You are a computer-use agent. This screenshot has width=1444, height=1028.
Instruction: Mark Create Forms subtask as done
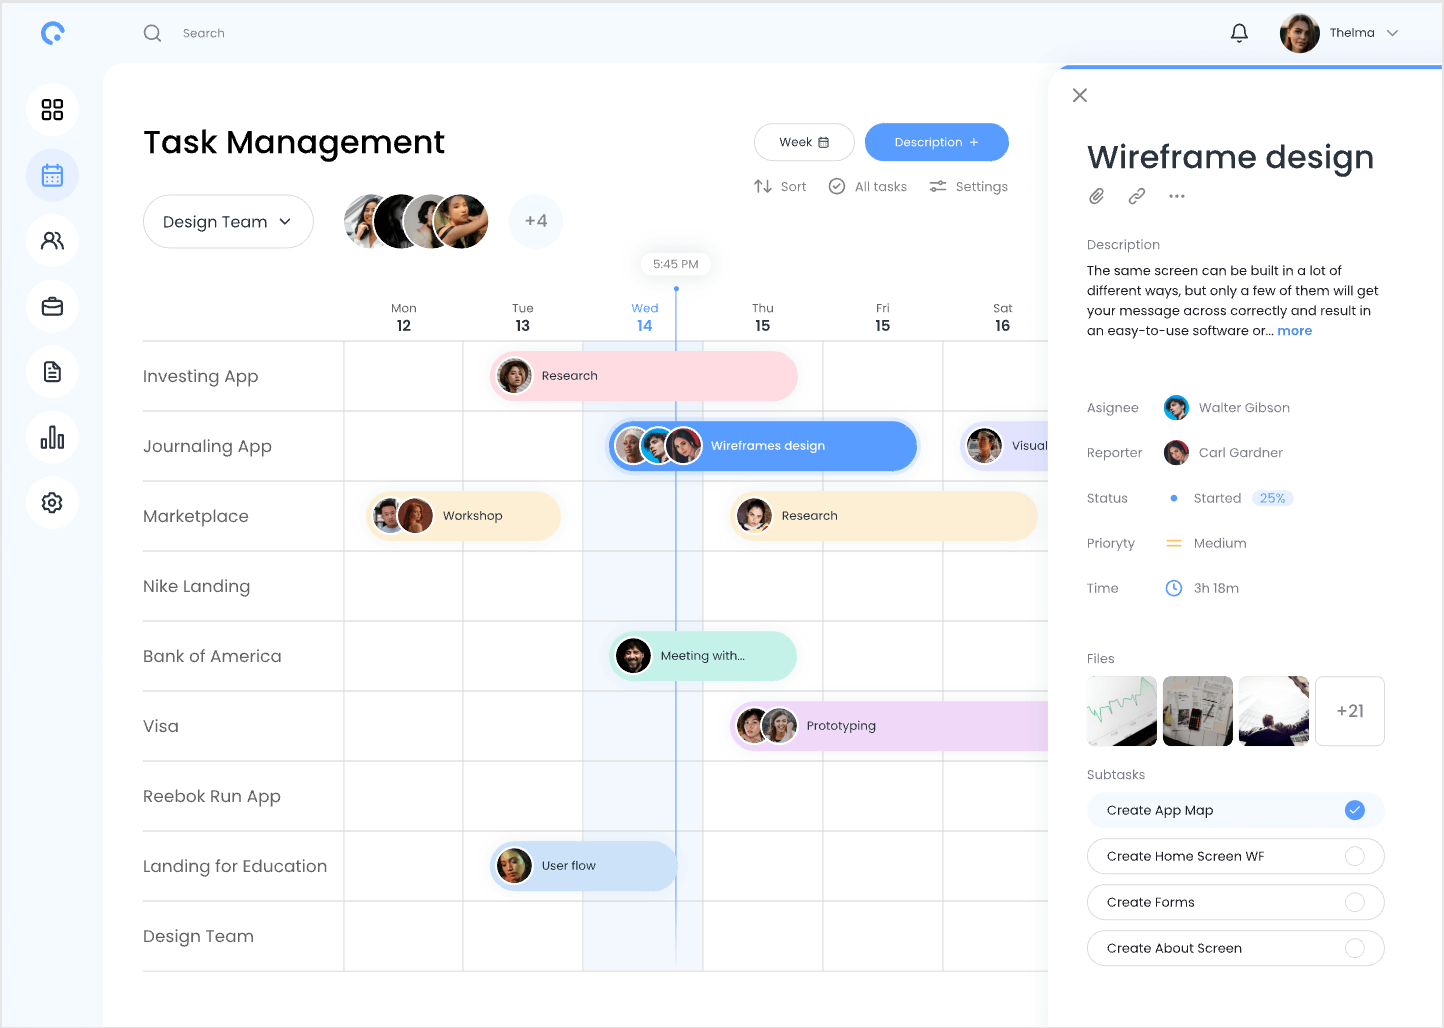[1354, 902]
